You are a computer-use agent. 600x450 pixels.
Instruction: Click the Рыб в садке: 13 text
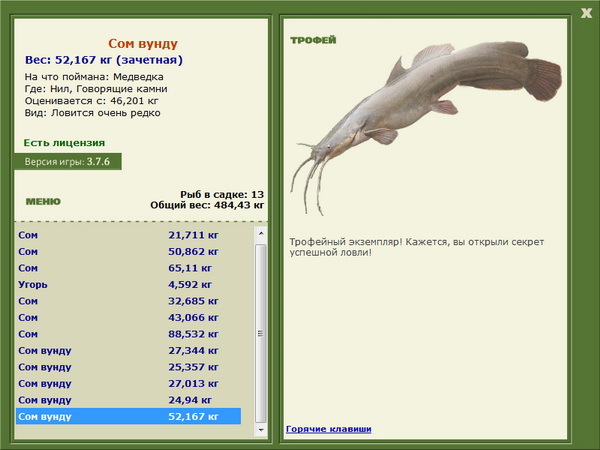tap(222, 194)
